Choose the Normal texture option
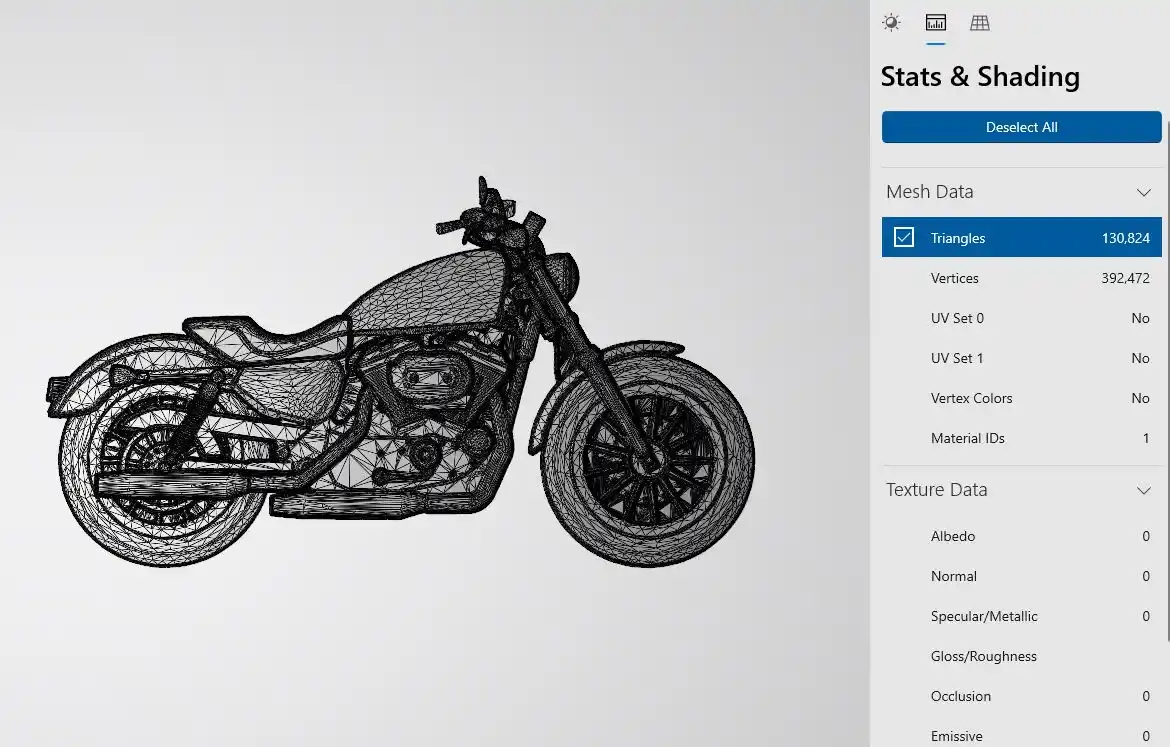Image resolution: width=1170 pixels, height=747 pixels. point(1020,576)
